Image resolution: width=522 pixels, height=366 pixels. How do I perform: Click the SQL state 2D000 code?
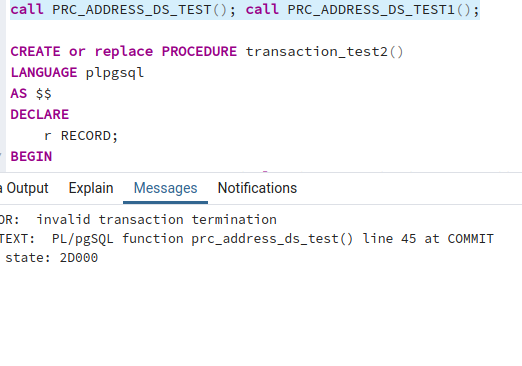pyautogui.click(x=79, y=258)
